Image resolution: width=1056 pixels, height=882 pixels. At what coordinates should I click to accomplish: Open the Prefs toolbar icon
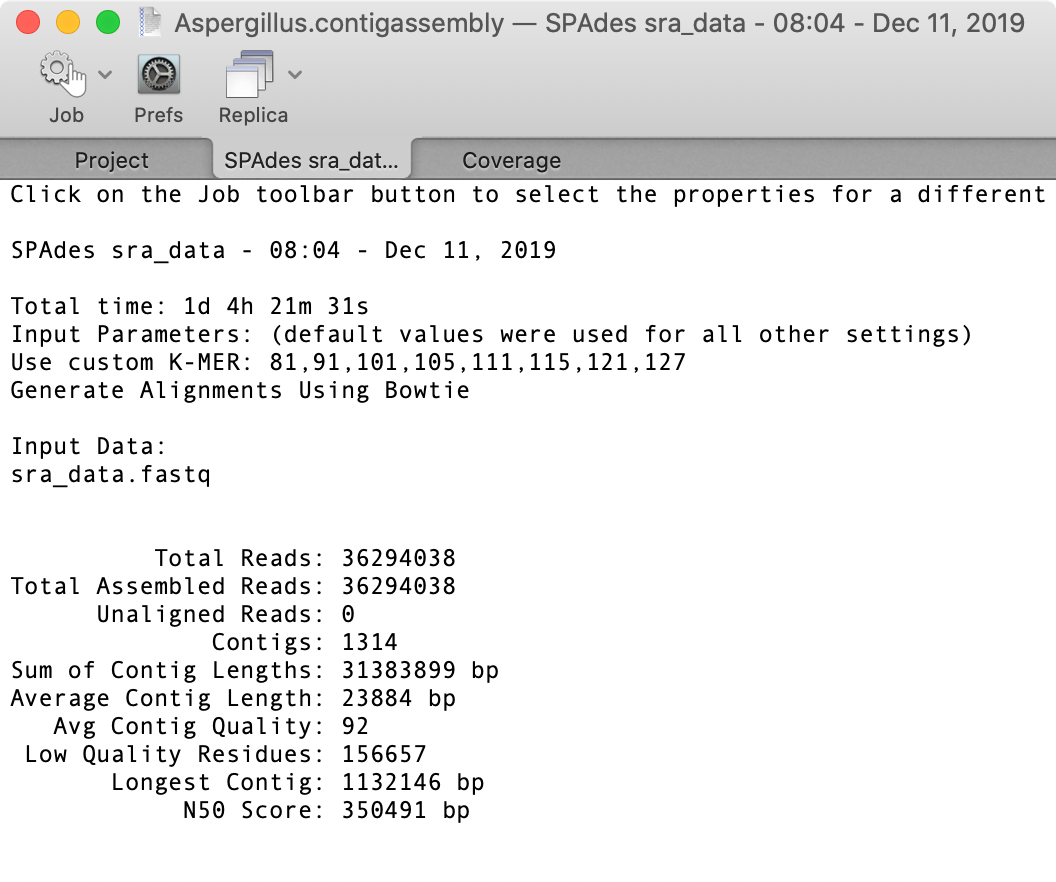(x=159, y=74)
